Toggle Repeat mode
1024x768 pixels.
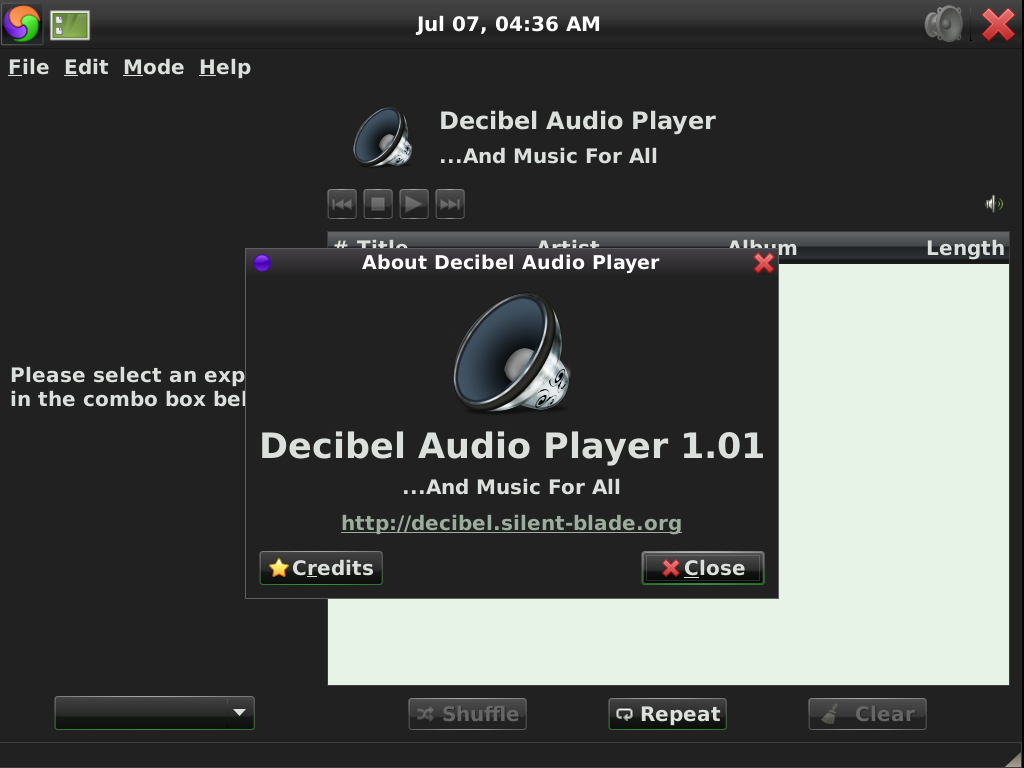[x=667, y=713]
